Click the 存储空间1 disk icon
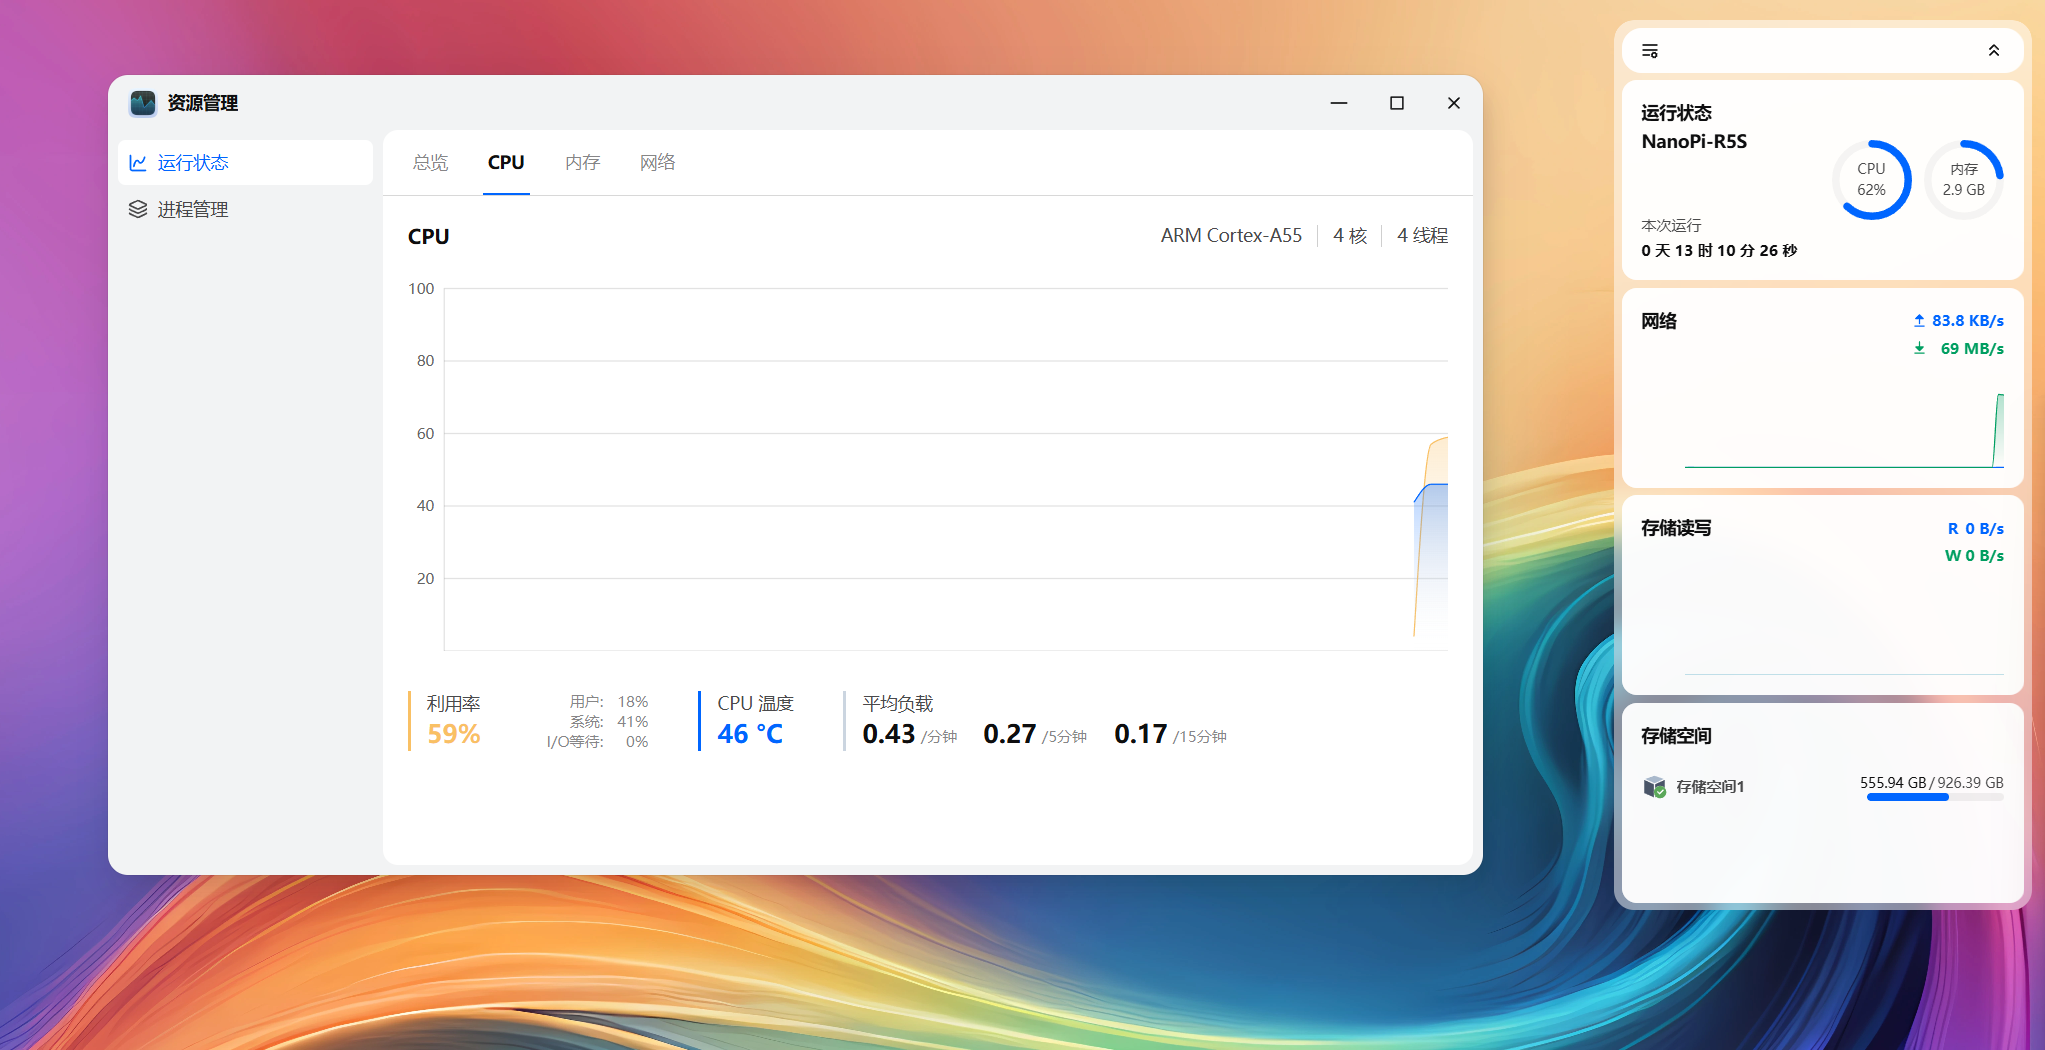The height and width of the screenshot is (1050, 2045). click(x=1655, y=786)
